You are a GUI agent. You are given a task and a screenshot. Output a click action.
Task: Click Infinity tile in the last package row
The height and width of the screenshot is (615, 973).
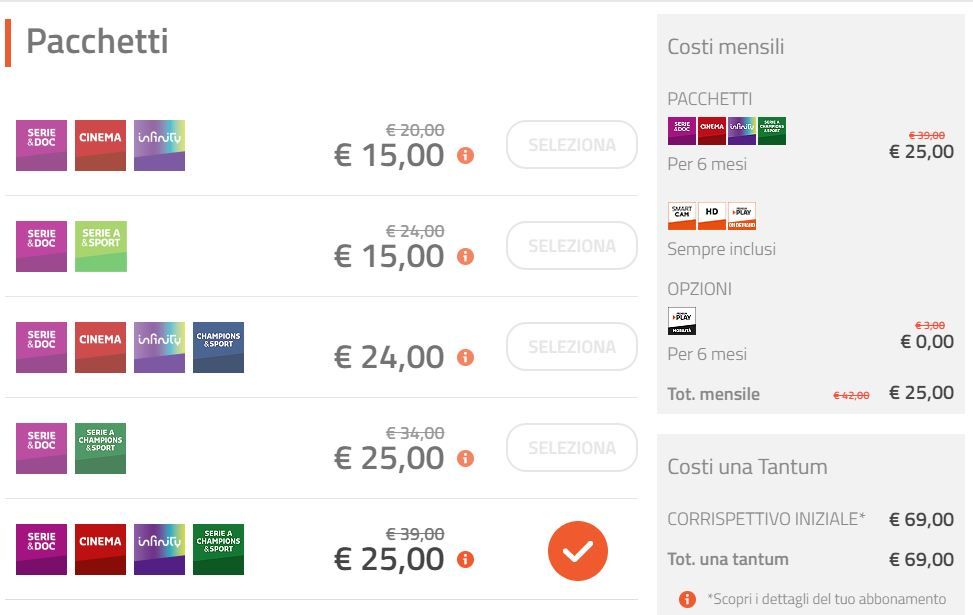click(159, 549)
